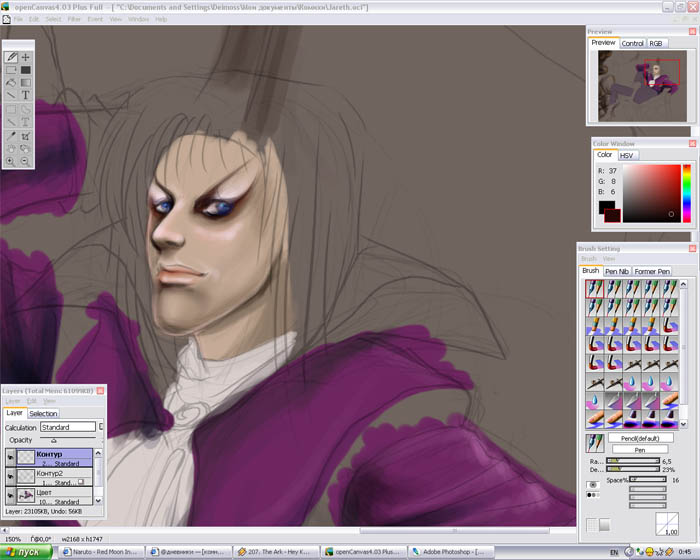Click the canvas thumbnail in Preview panel
Image resolution: width=700 pixels, height=560 pixels.
[642, 86]
